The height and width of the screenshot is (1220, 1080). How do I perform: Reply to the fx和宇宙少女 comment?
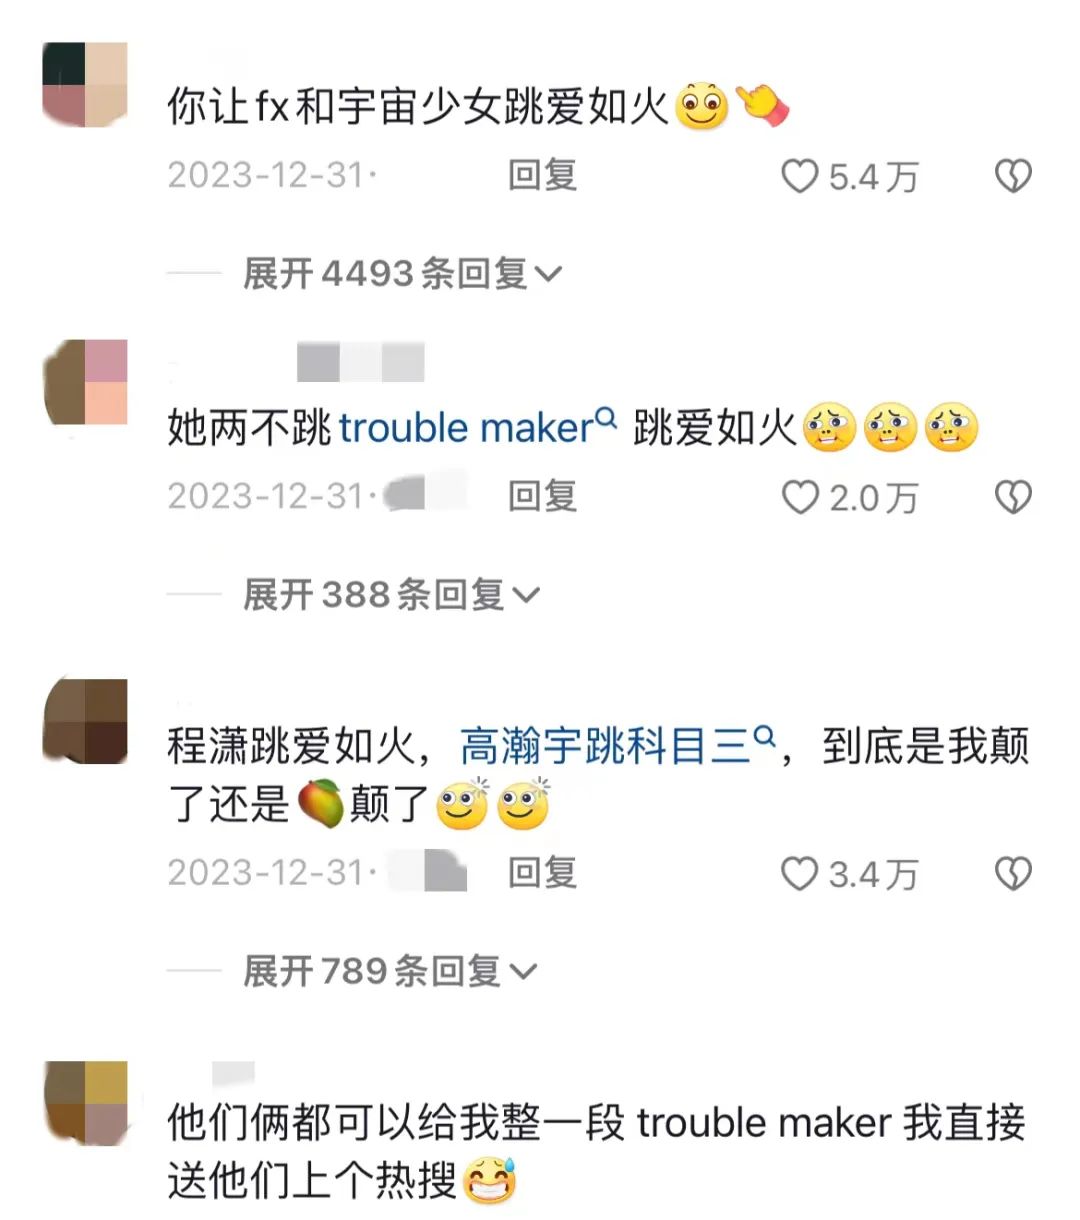pyautogui.click(x=542, y=176)
